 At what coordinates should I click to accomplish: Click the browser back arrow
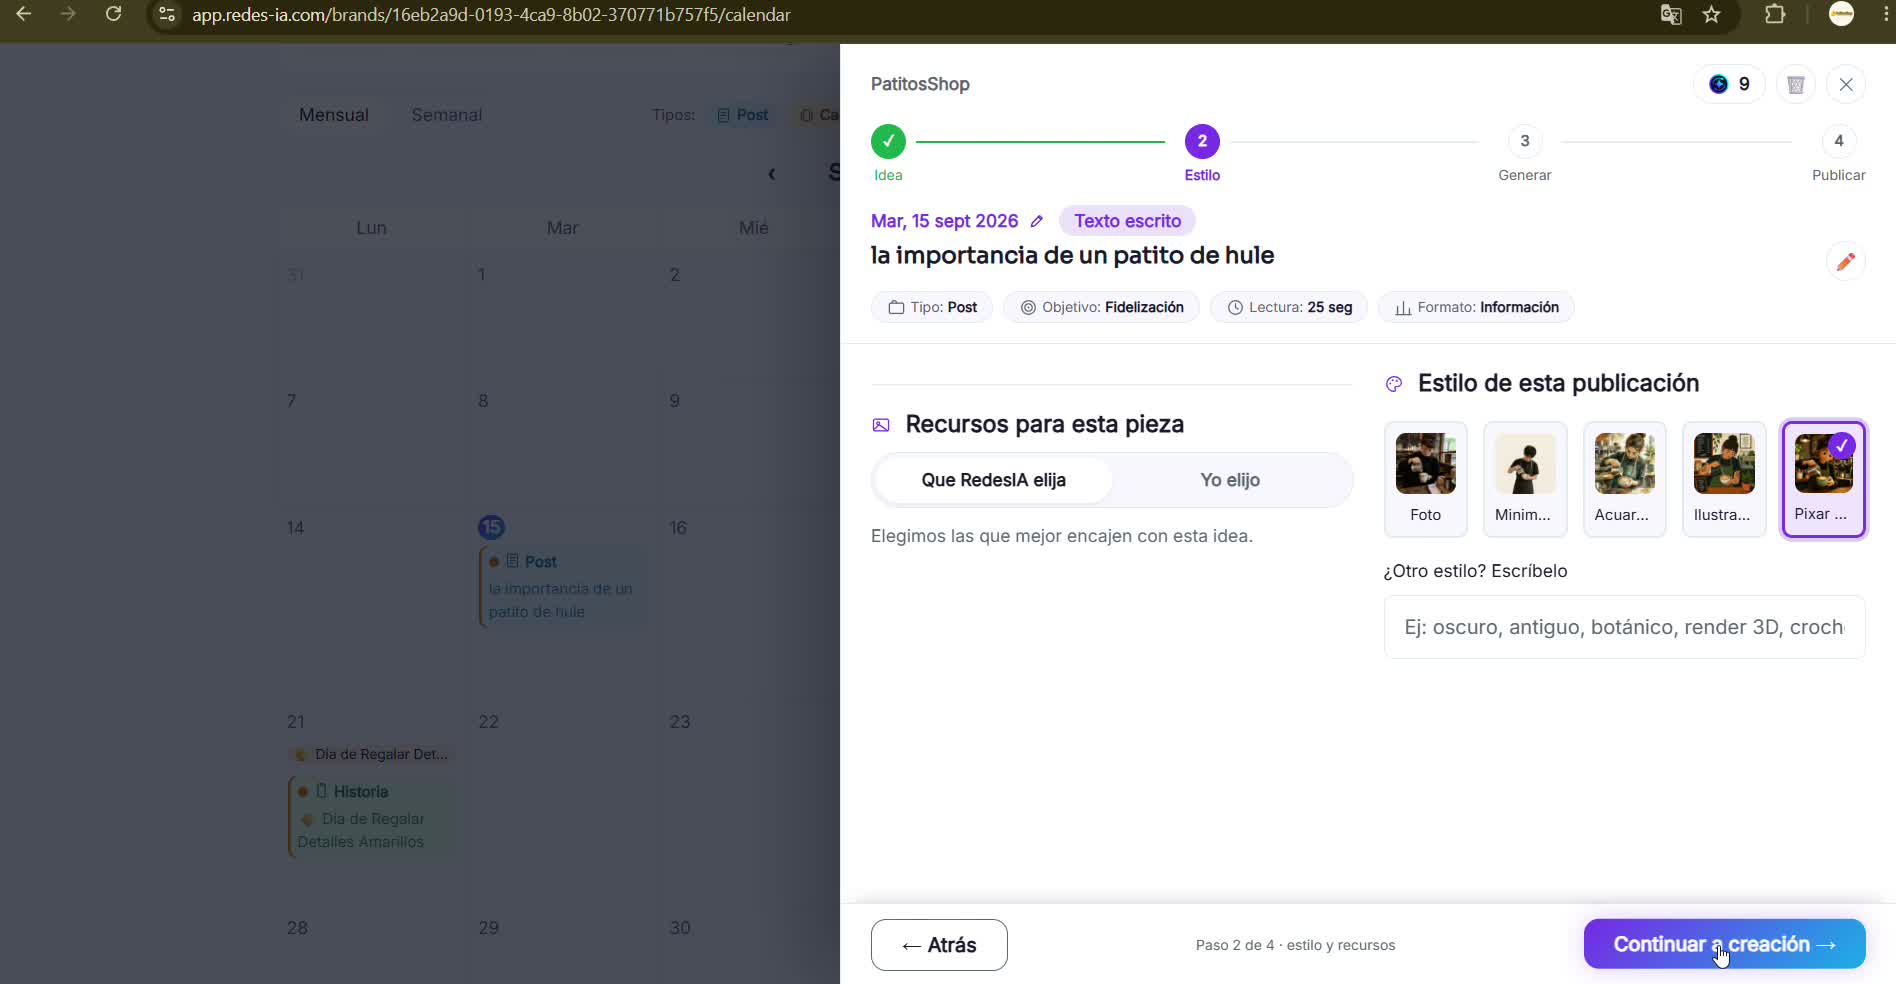coord(24,14)
